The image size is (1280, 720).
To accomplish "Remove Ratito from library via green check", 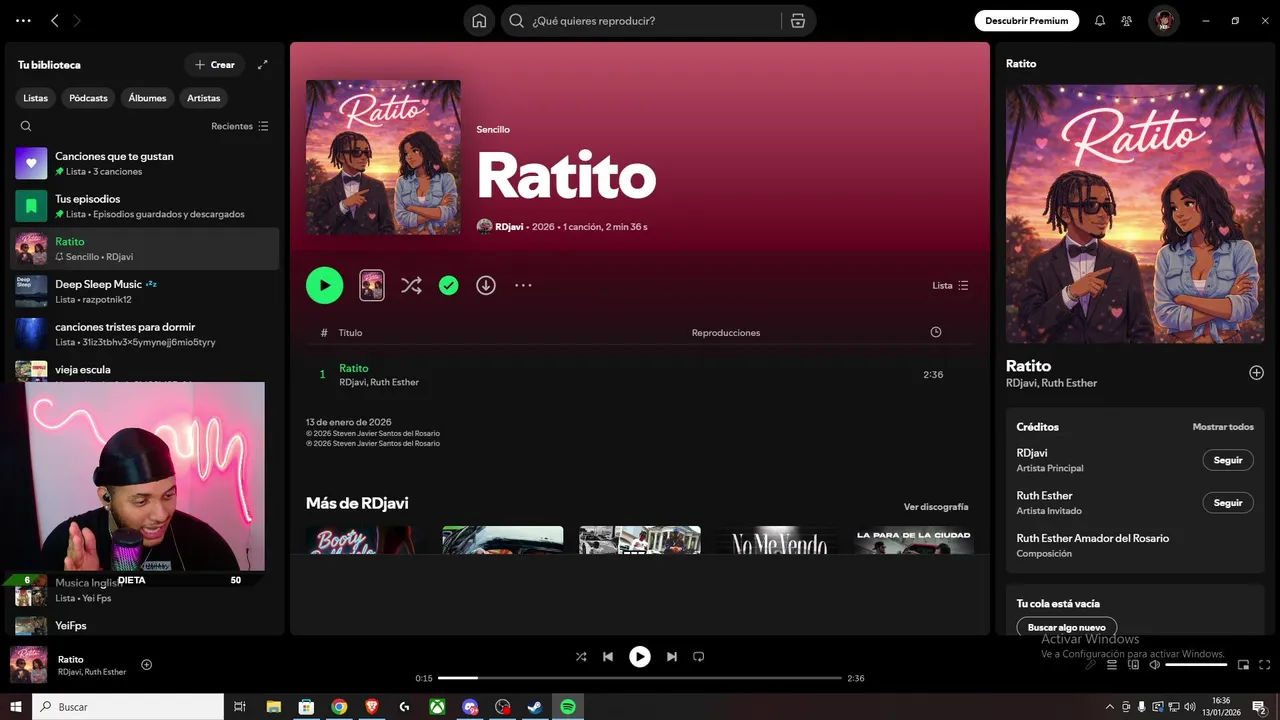I will pos(449,285).
